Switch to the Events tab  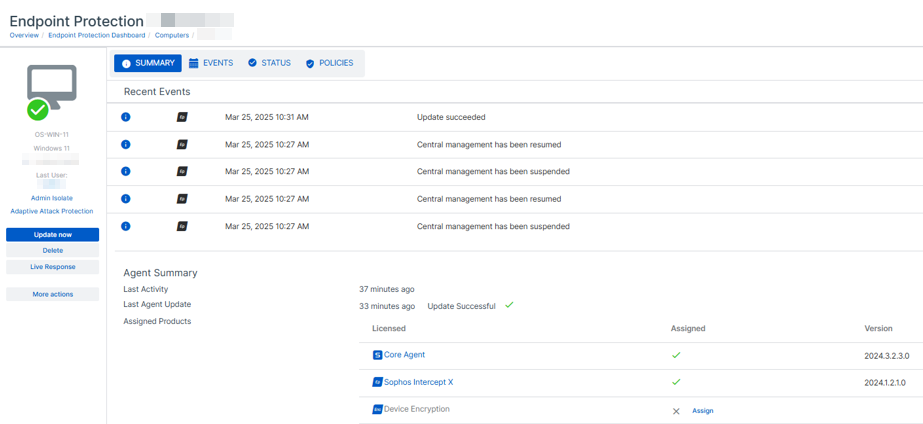211,63
